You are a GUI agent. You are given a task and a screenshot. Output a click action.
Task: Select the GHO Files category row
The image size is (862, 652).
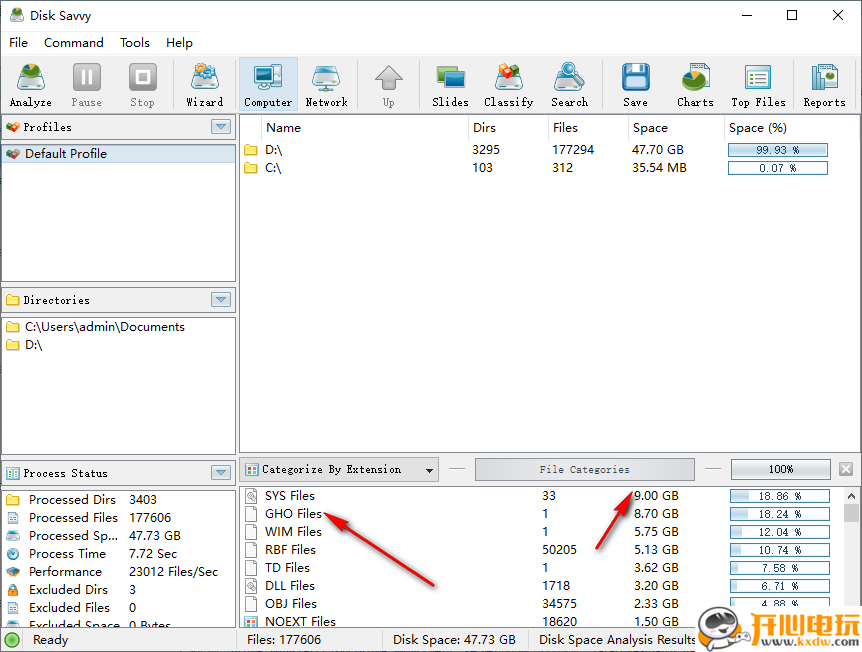point(293,514)
